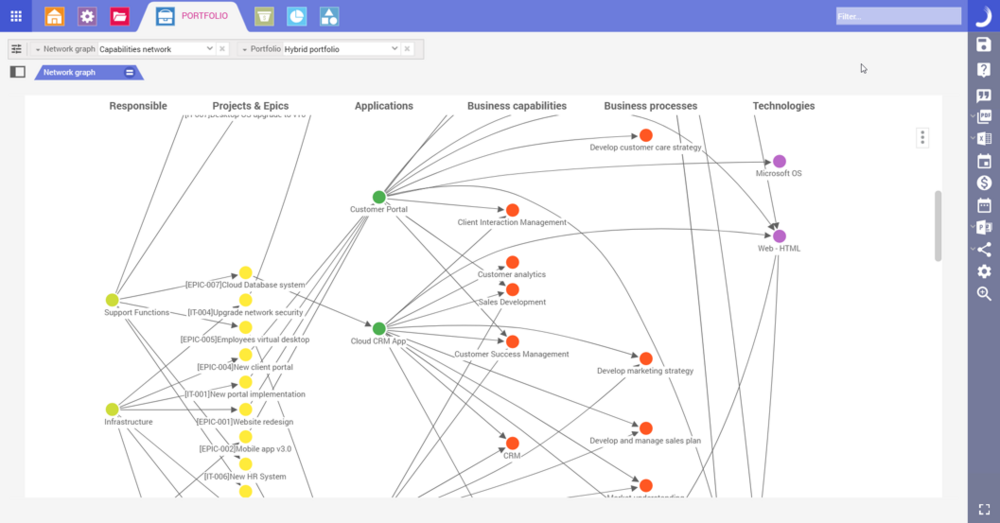Go to the orange home icon
The image size is (1000, 523).
(54, 16)
